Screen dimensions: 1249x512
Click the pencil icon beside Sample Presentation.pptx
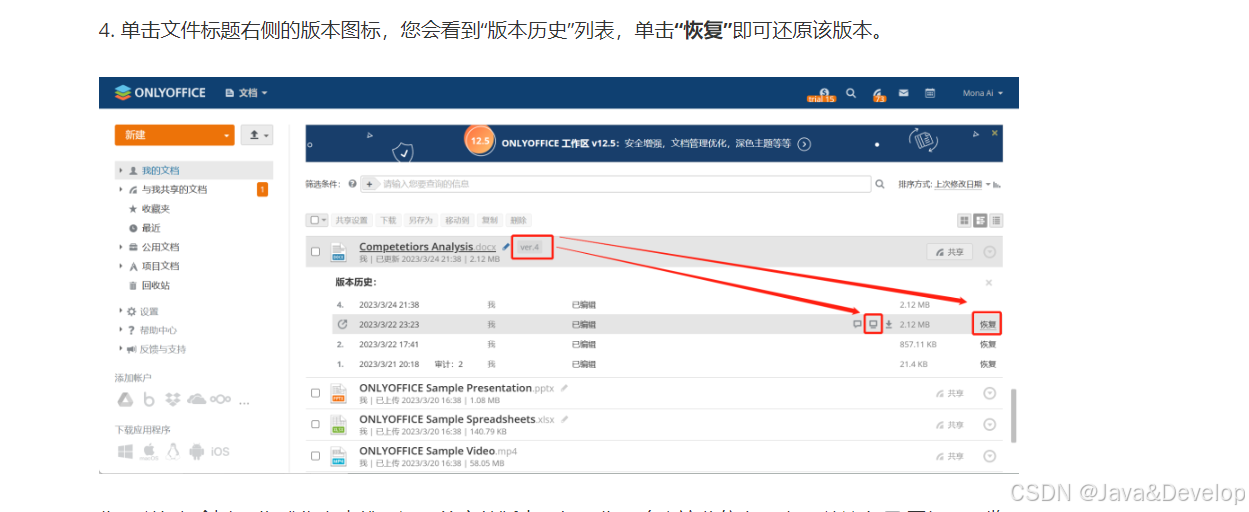tap(564, 387)
